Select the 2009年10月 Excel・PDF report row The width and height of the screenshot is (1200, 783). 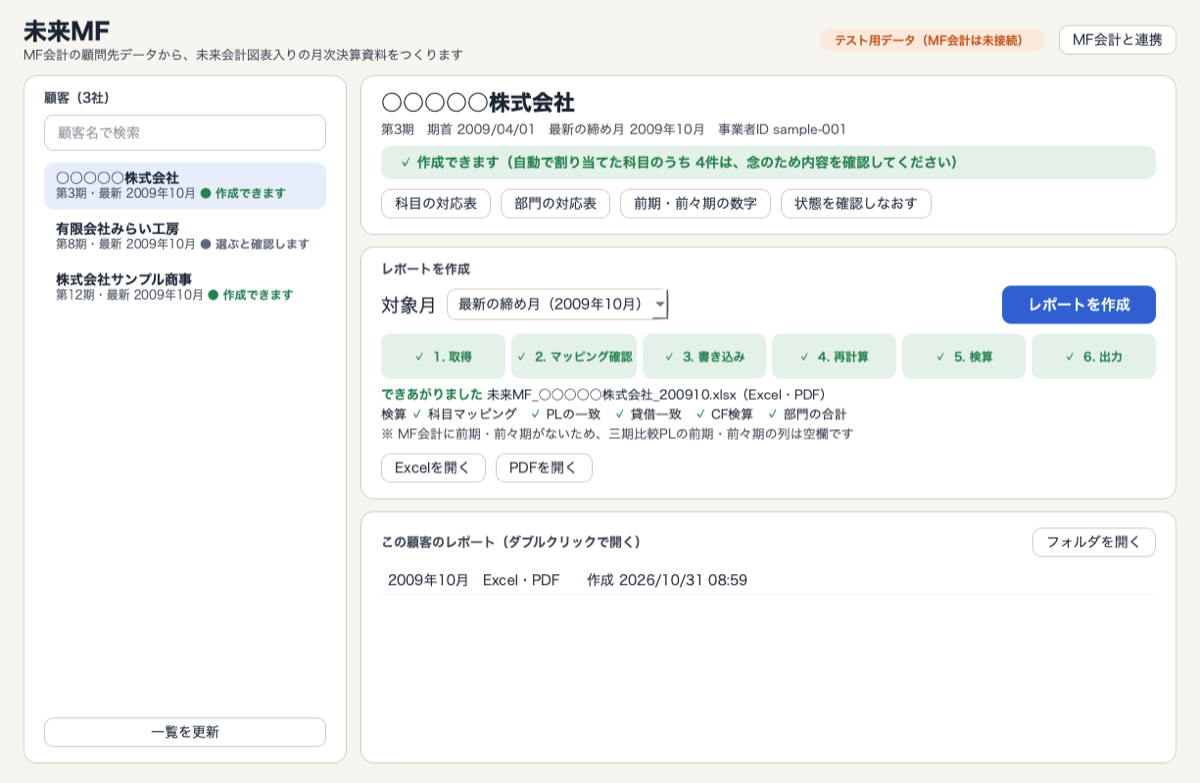click(x=768, y=580)
